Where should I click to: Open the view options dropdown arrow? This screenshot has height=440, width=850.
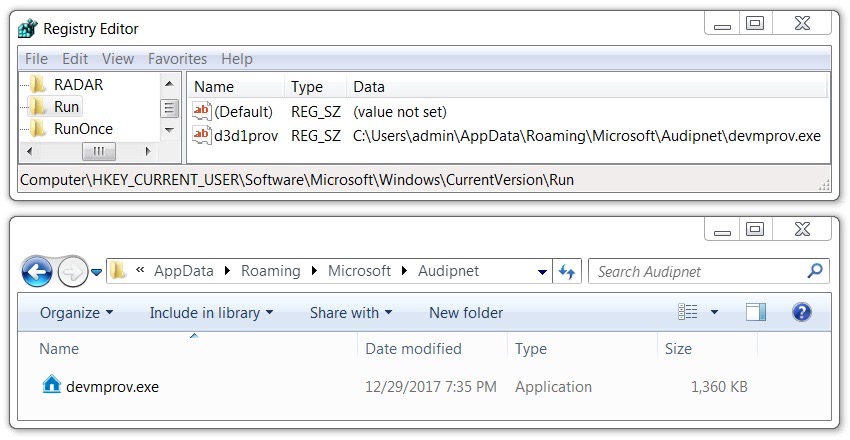tap(714, 312)
